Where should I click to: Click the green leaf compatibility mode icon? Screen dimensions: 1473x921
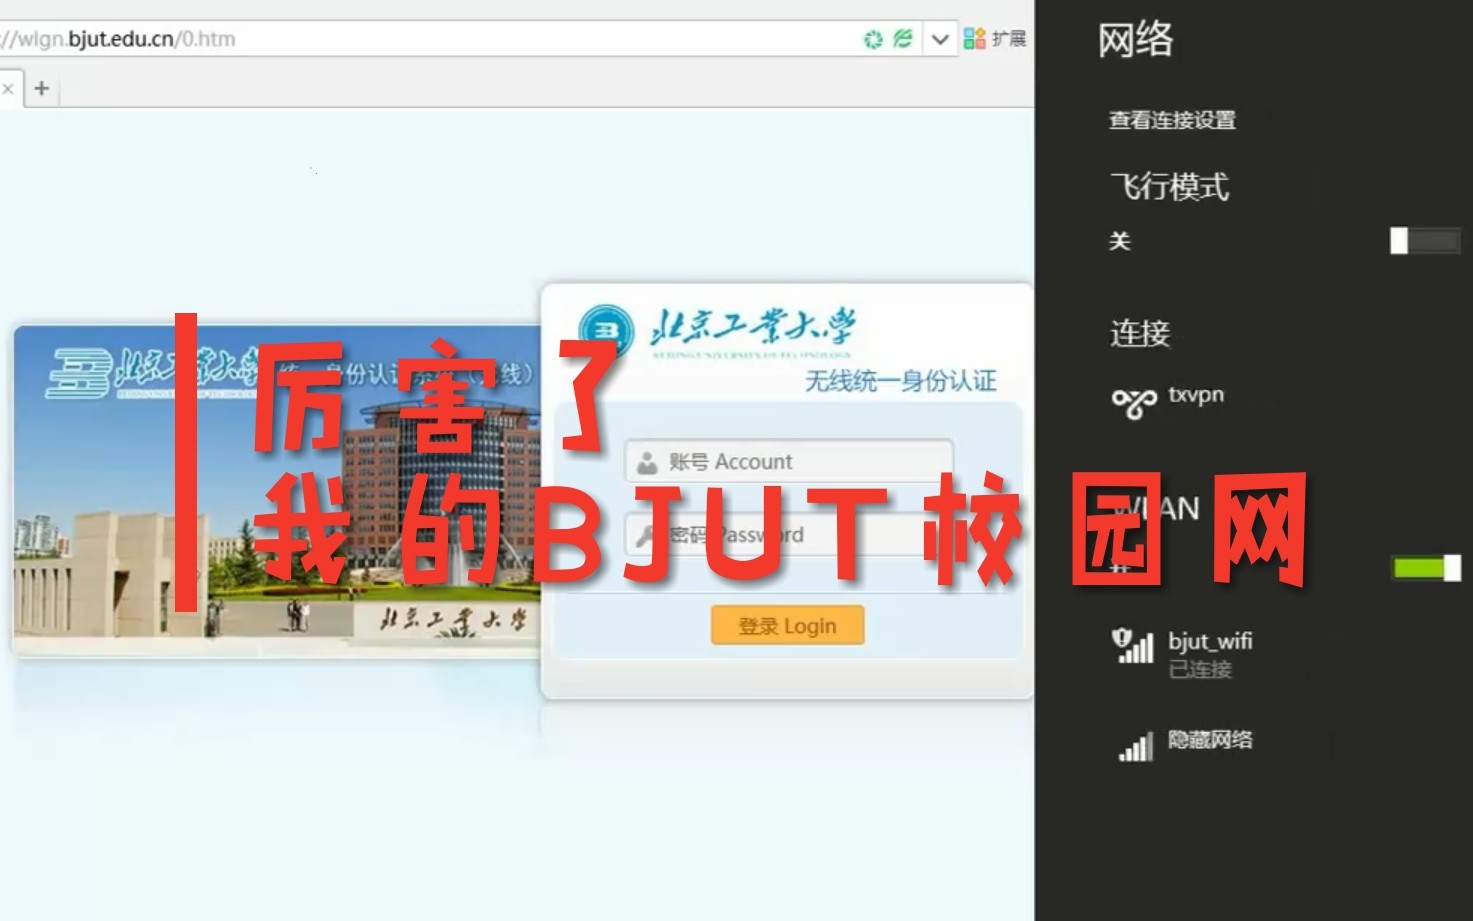point(903,39)
